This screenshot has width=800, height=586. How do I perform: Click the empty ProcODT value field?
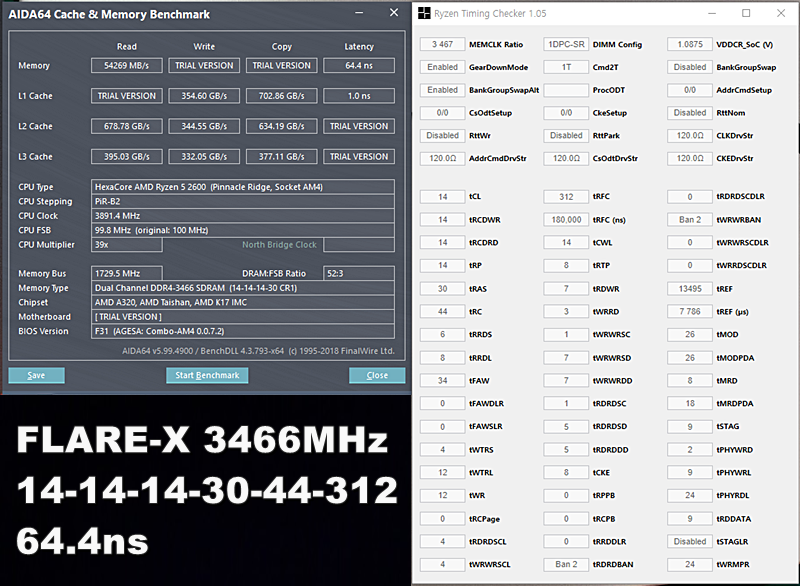pyautogui.click(x=566, y=90)
